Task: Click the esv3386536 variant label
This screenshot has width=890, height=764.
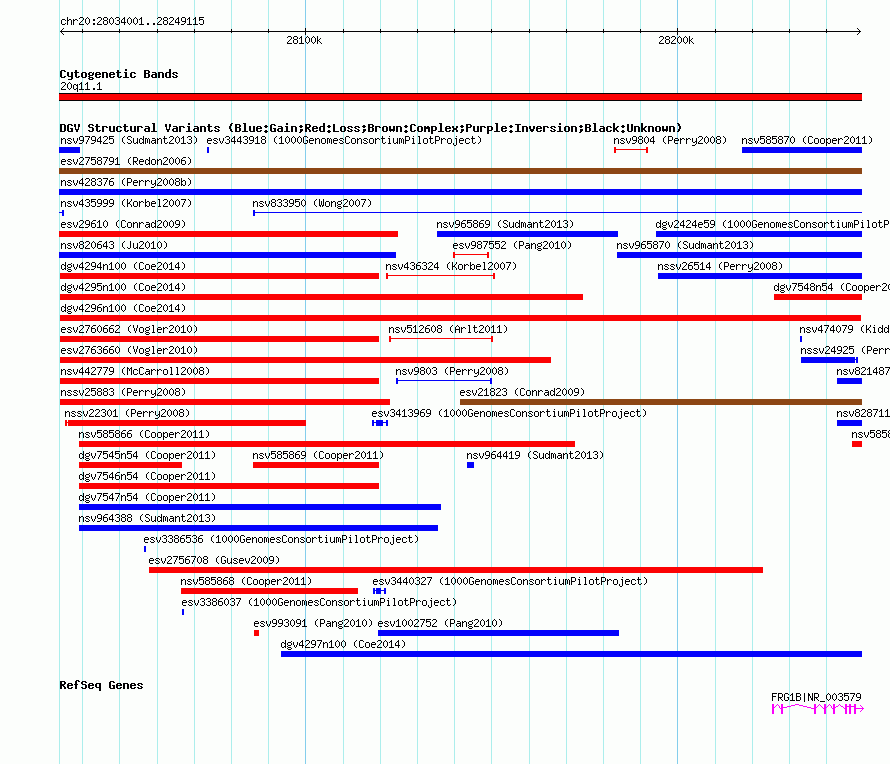Action: [x=281, y=539]
